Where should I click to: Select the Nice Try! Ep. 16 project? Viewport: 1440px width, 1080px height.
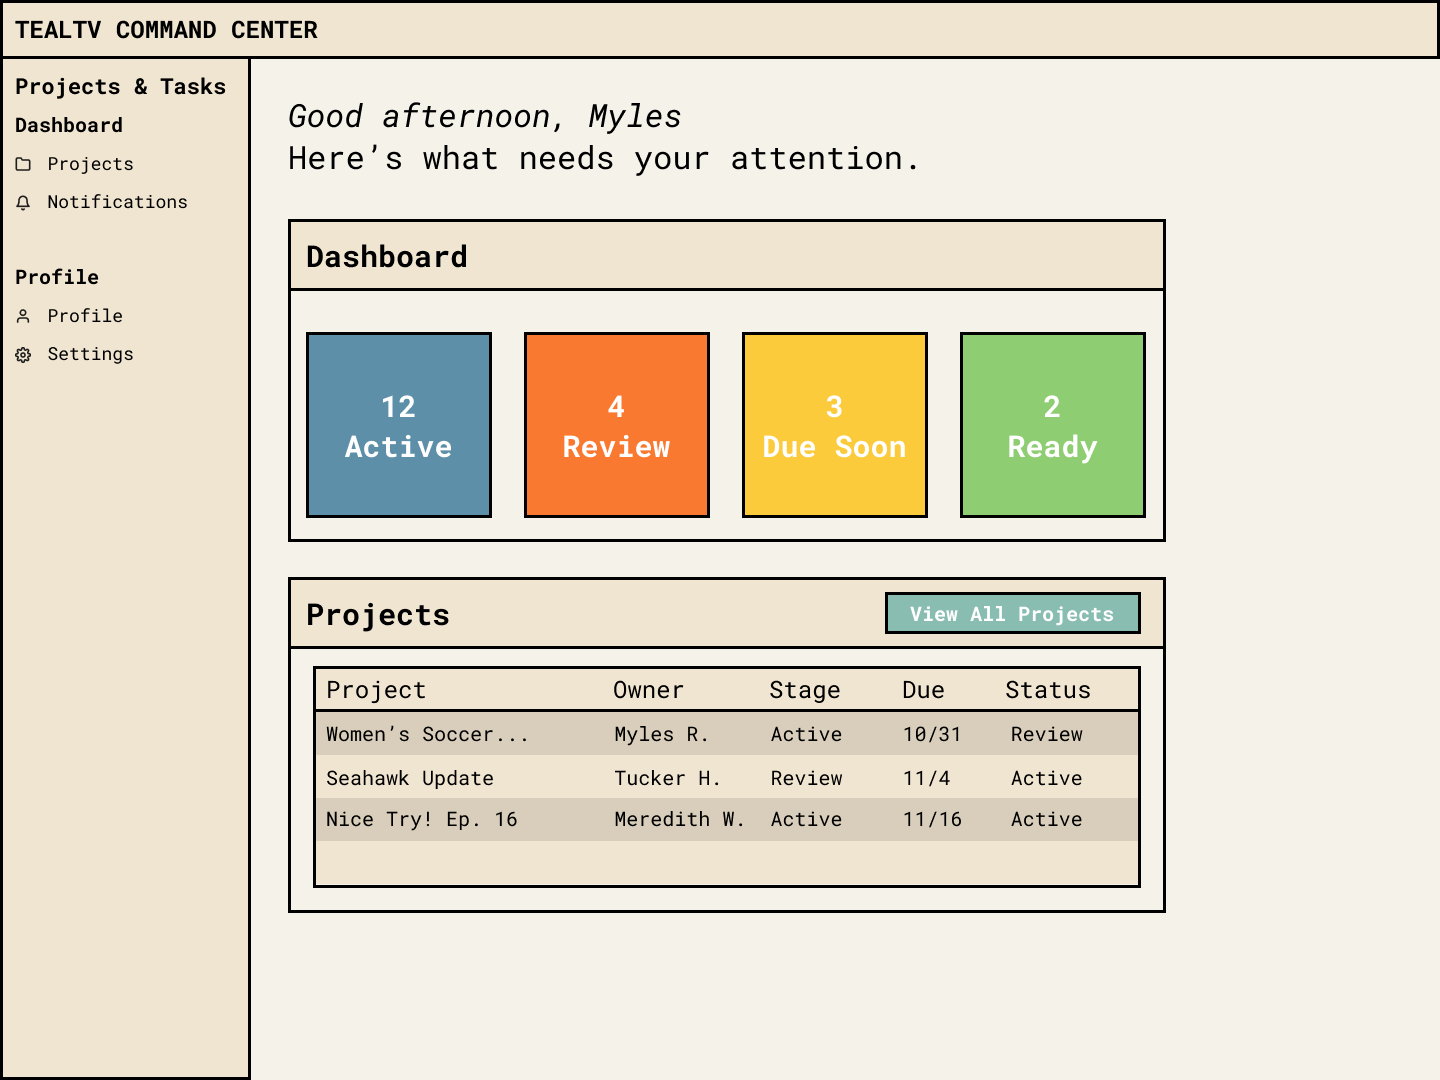727,819
